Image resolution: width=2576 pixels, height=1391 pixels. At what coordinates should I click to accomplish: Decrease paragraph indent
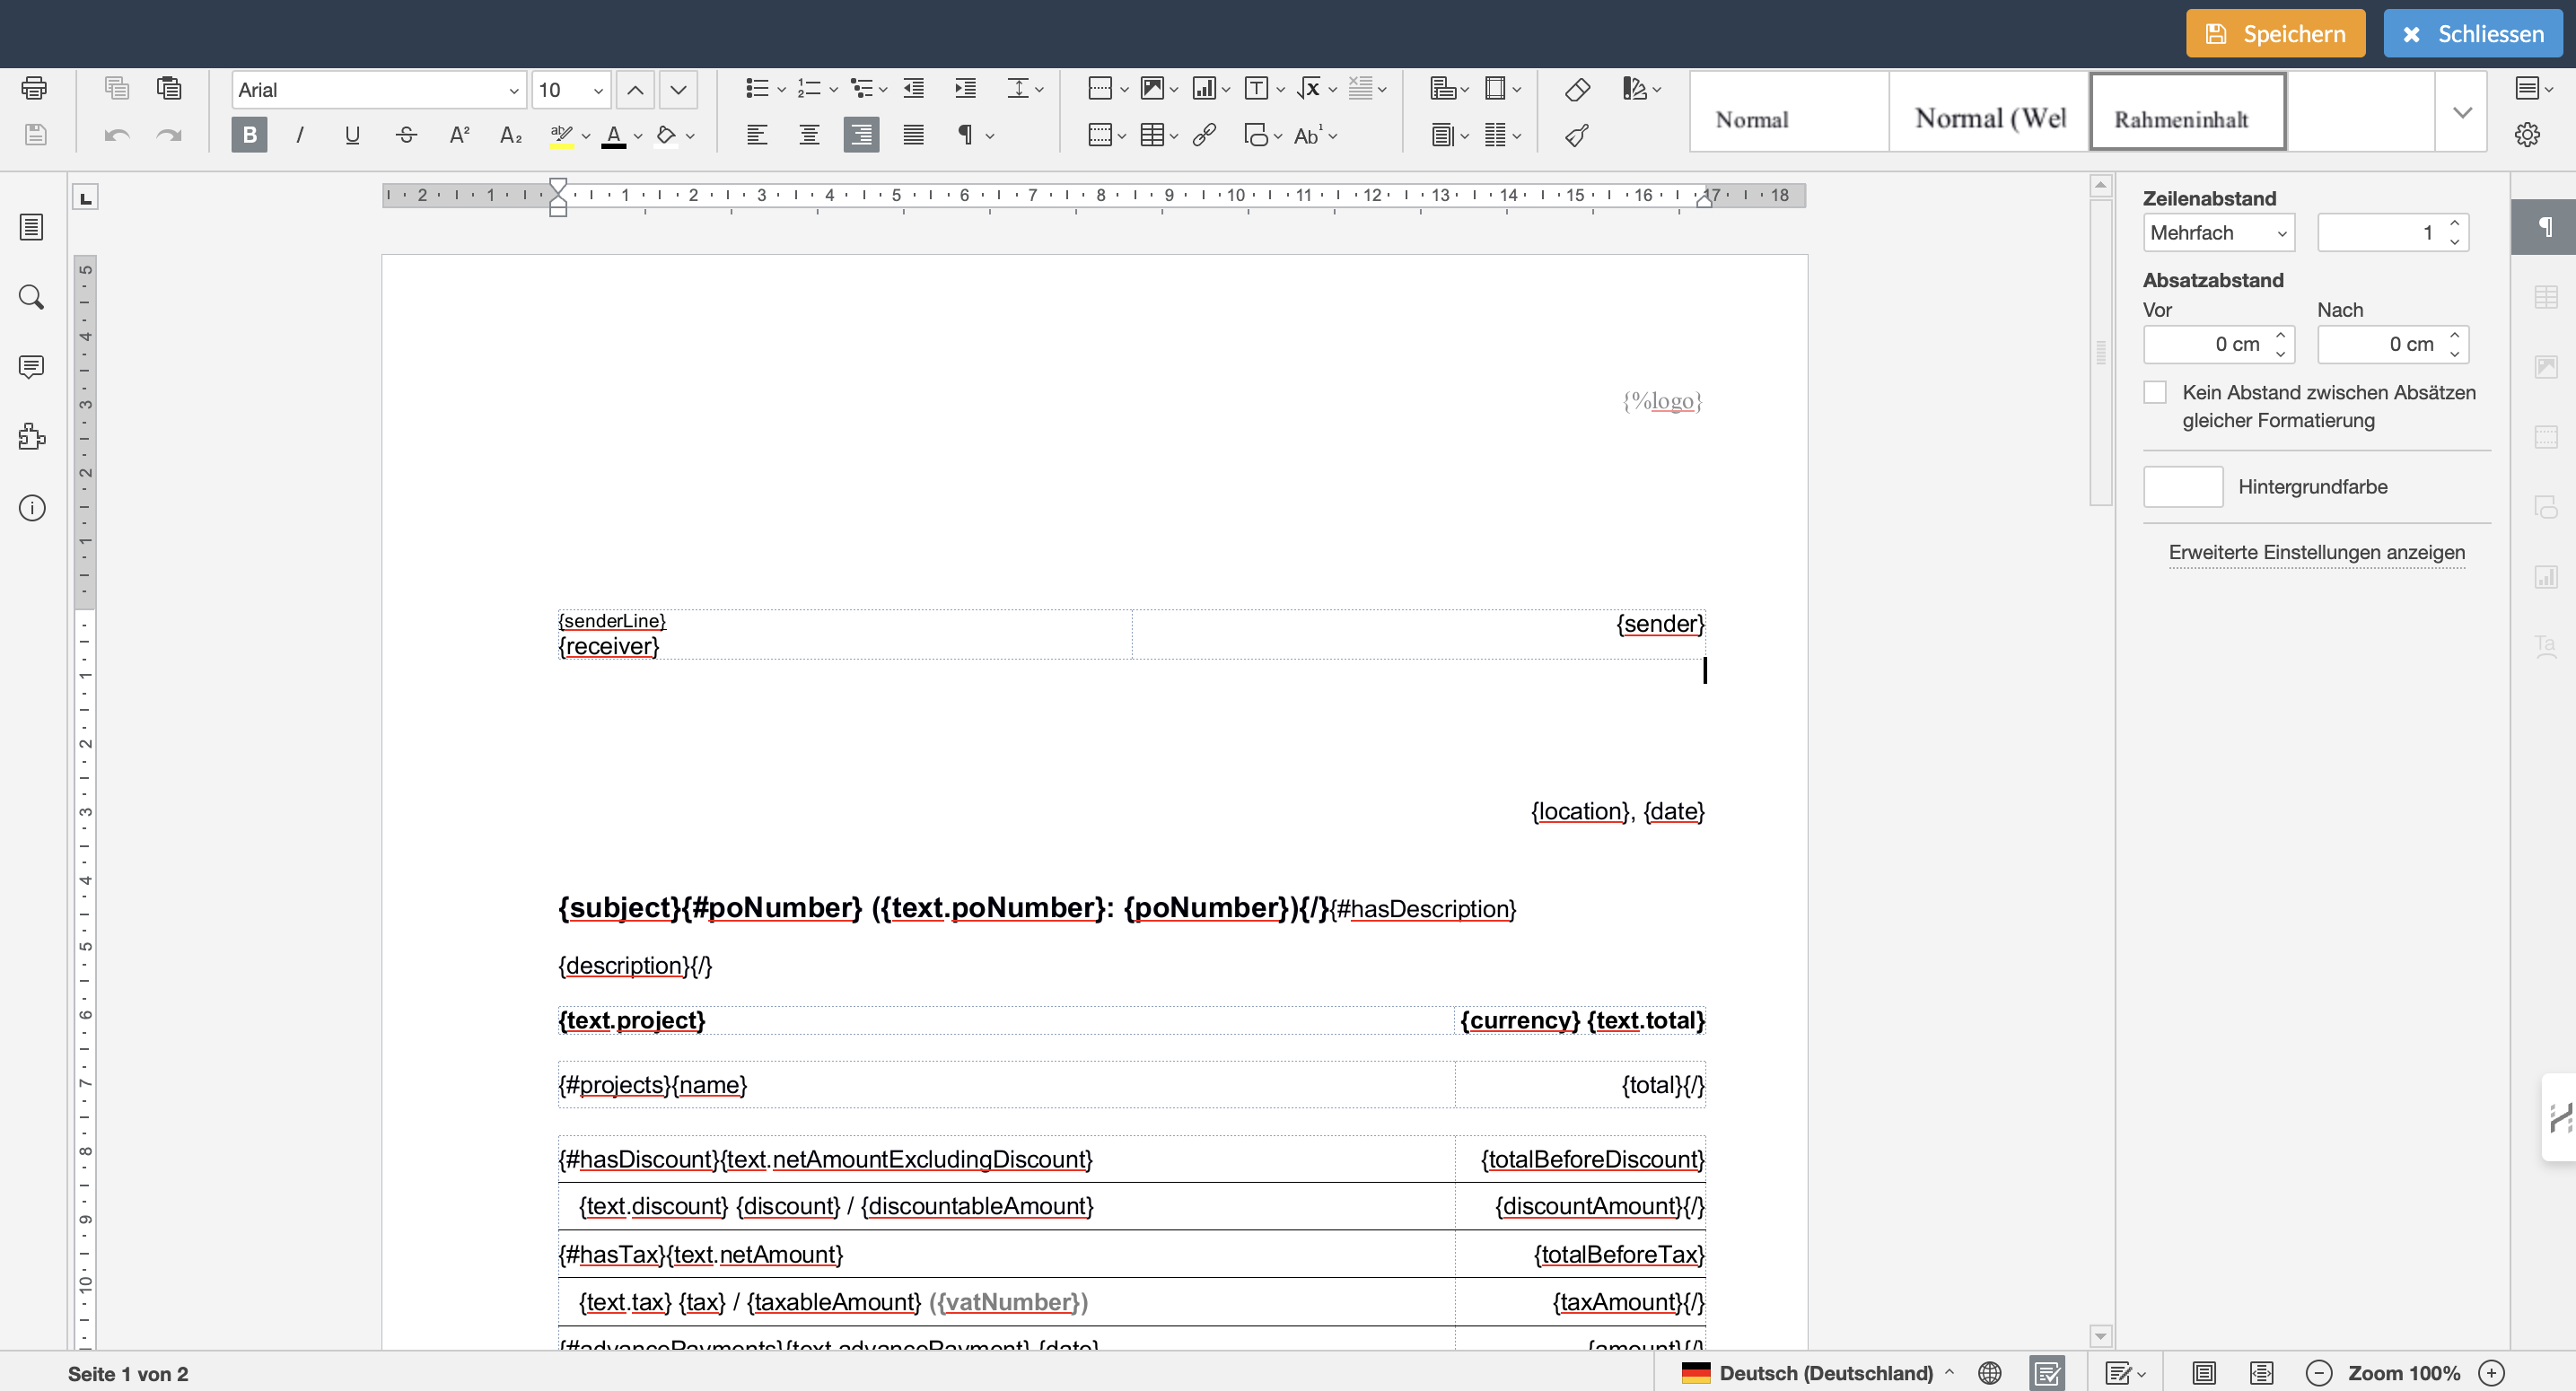click(914, 88)
